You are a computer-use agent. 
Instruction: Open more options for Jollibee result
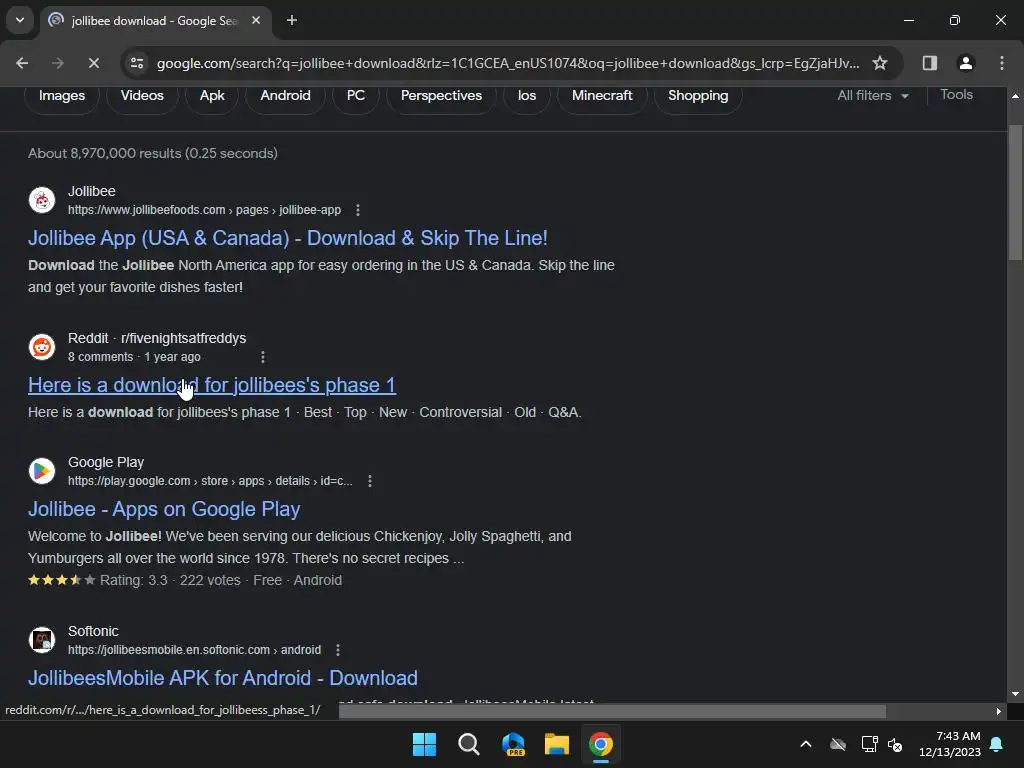(357, 210)
